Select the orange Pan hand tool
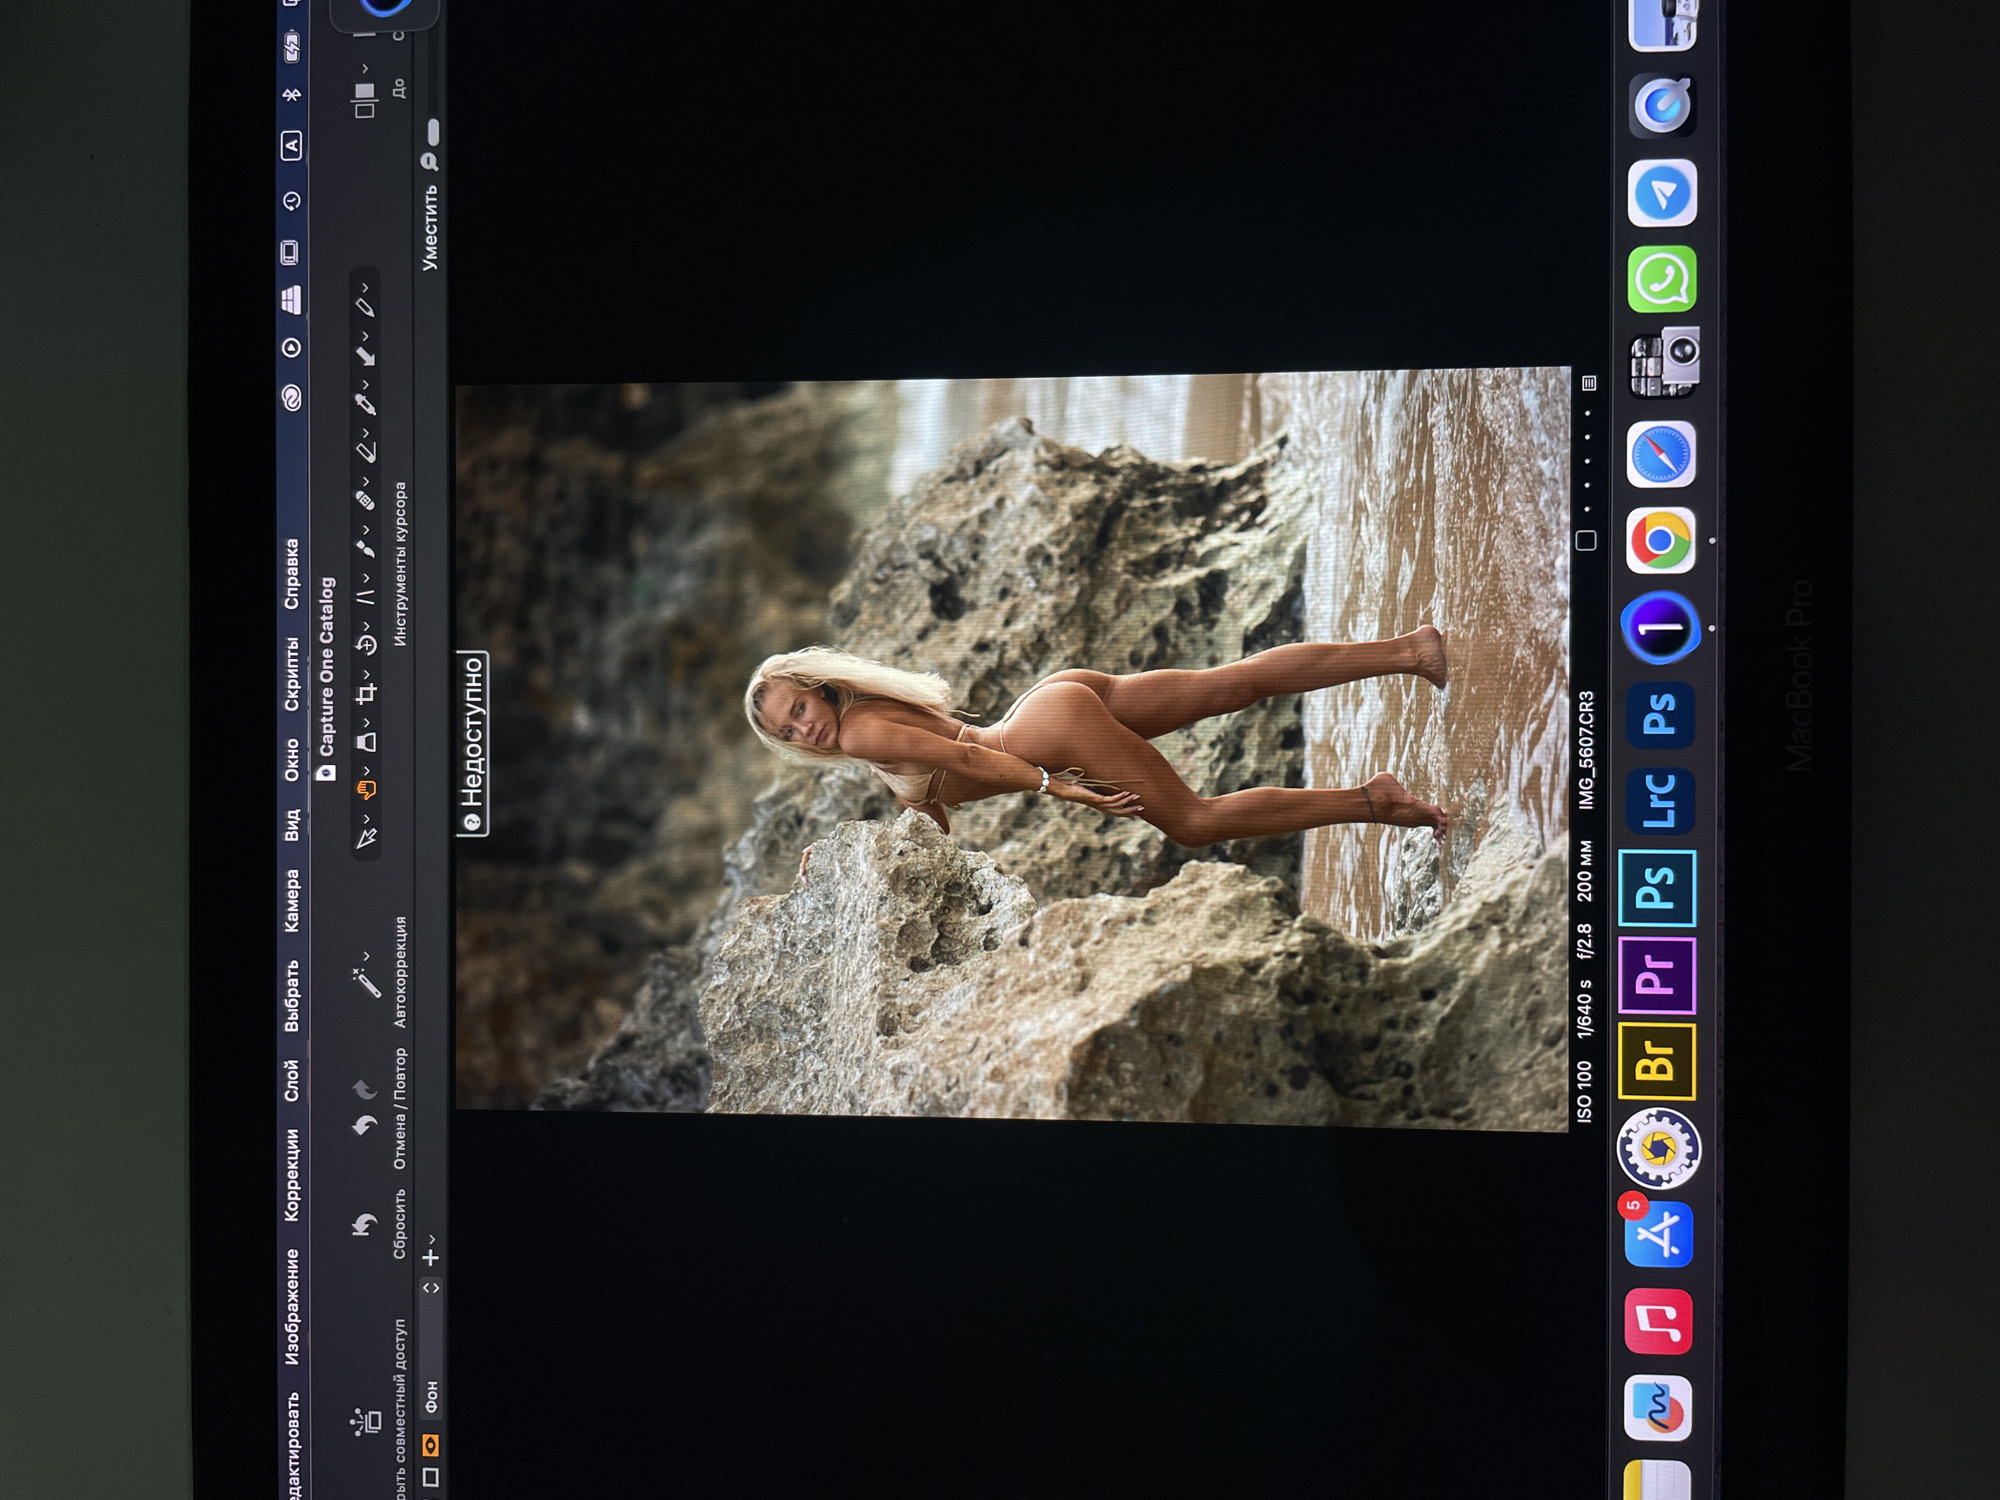The width and height of the screenshot is (2000, 1500). (x=366, y=790)
